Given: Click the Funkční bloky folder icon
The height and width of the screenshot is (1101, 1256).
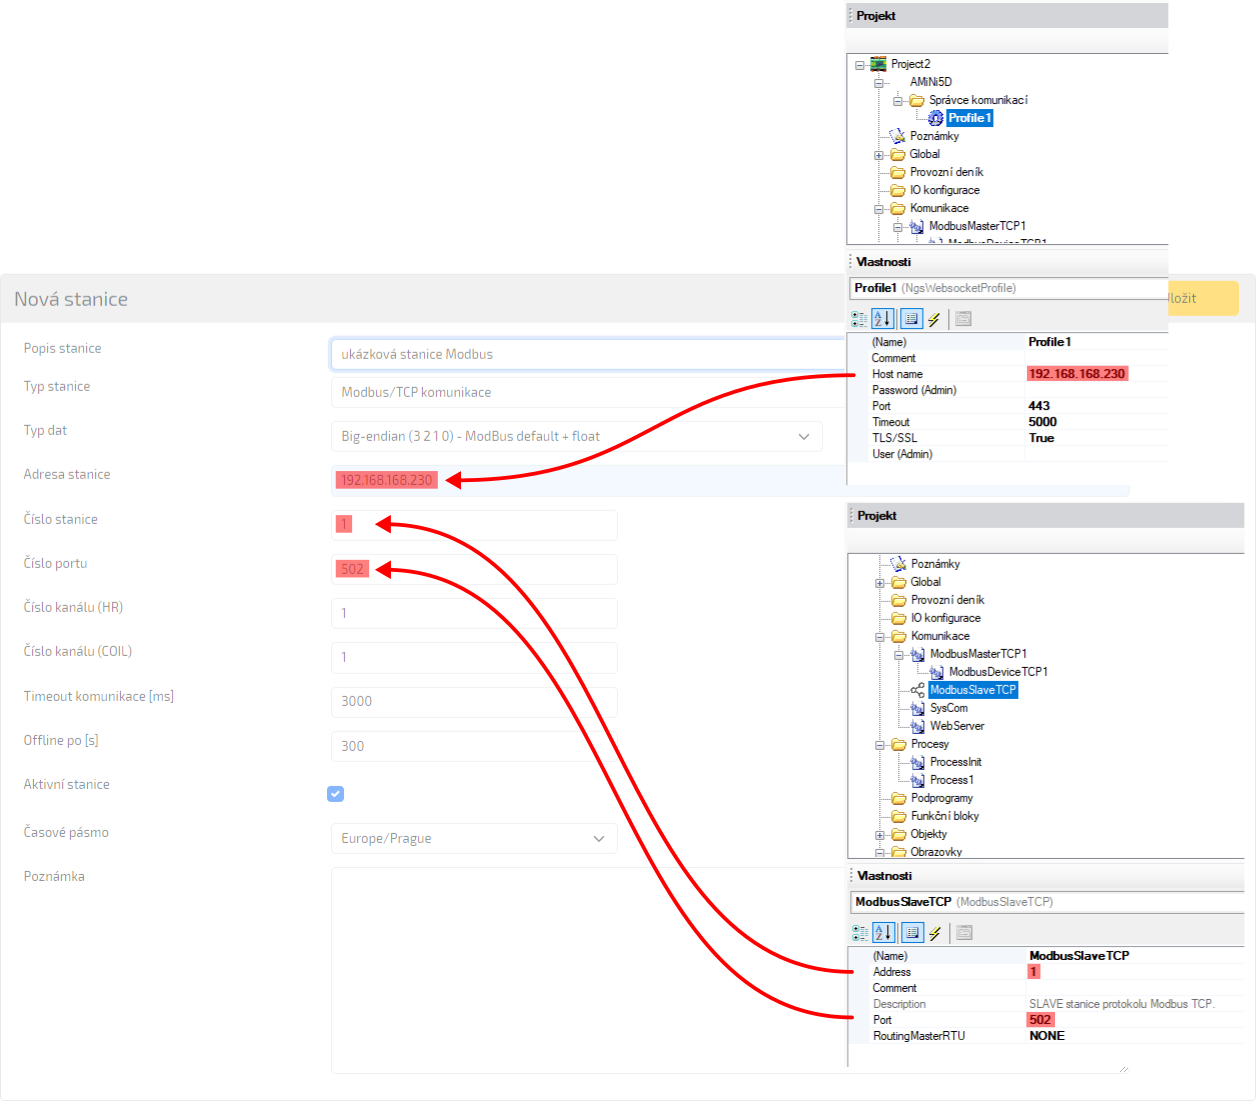Looking at the screenshot, I should pyautogui.click(x=898, y=816).
